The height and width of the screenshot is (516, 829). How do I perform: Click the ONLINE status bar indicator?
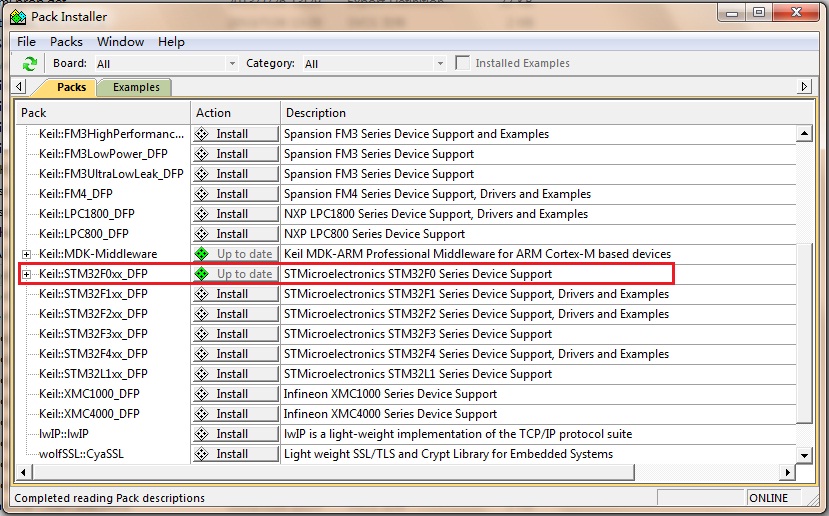click(x=768, y=498)
